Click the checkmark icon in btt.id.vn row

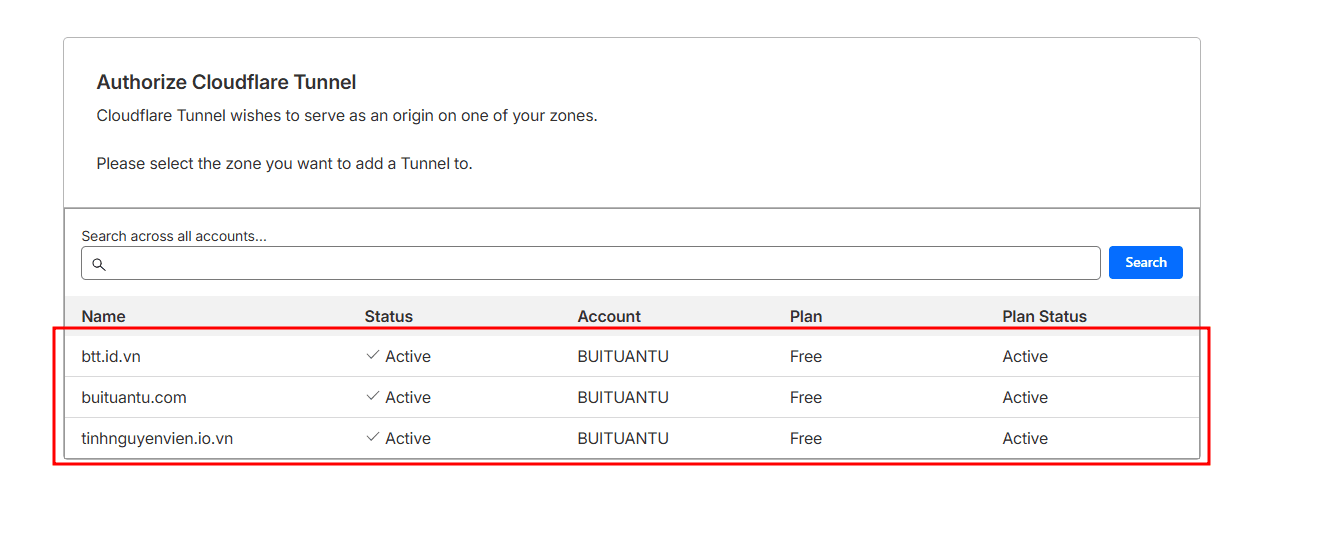tap(373, 356)
